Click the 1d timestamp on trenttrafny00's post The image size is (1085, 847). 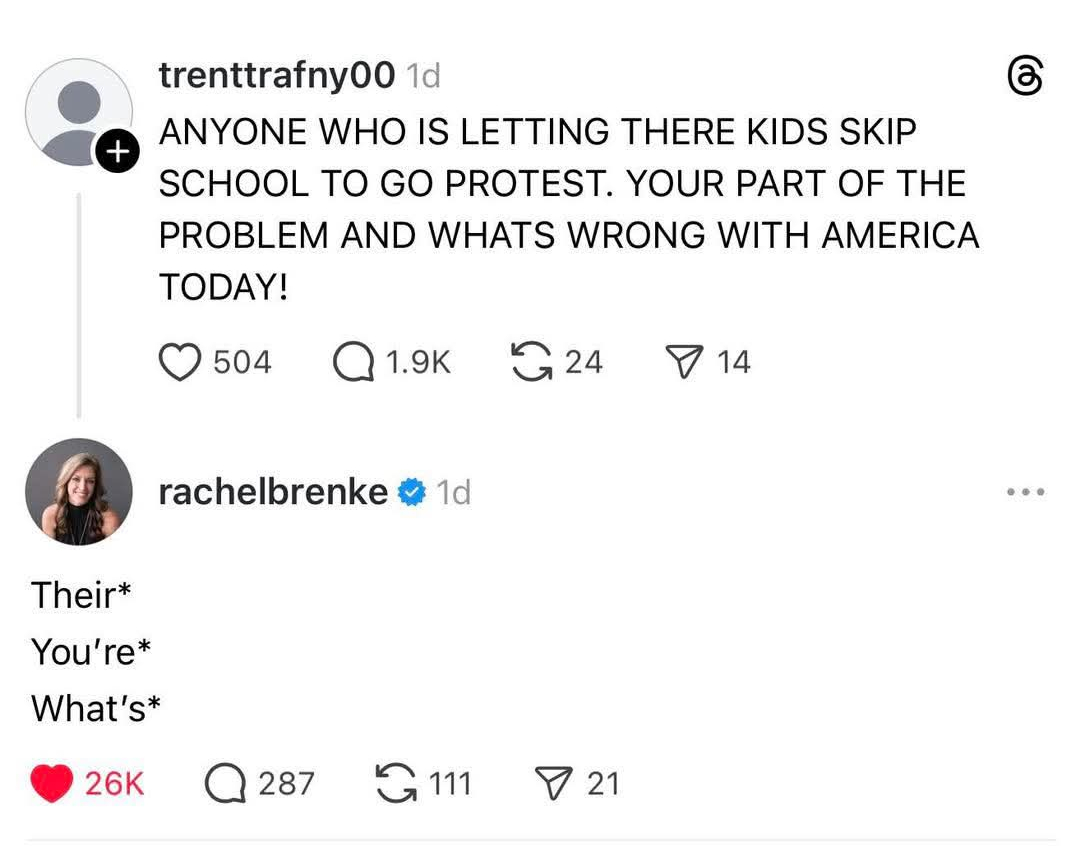tap(424, 76)
